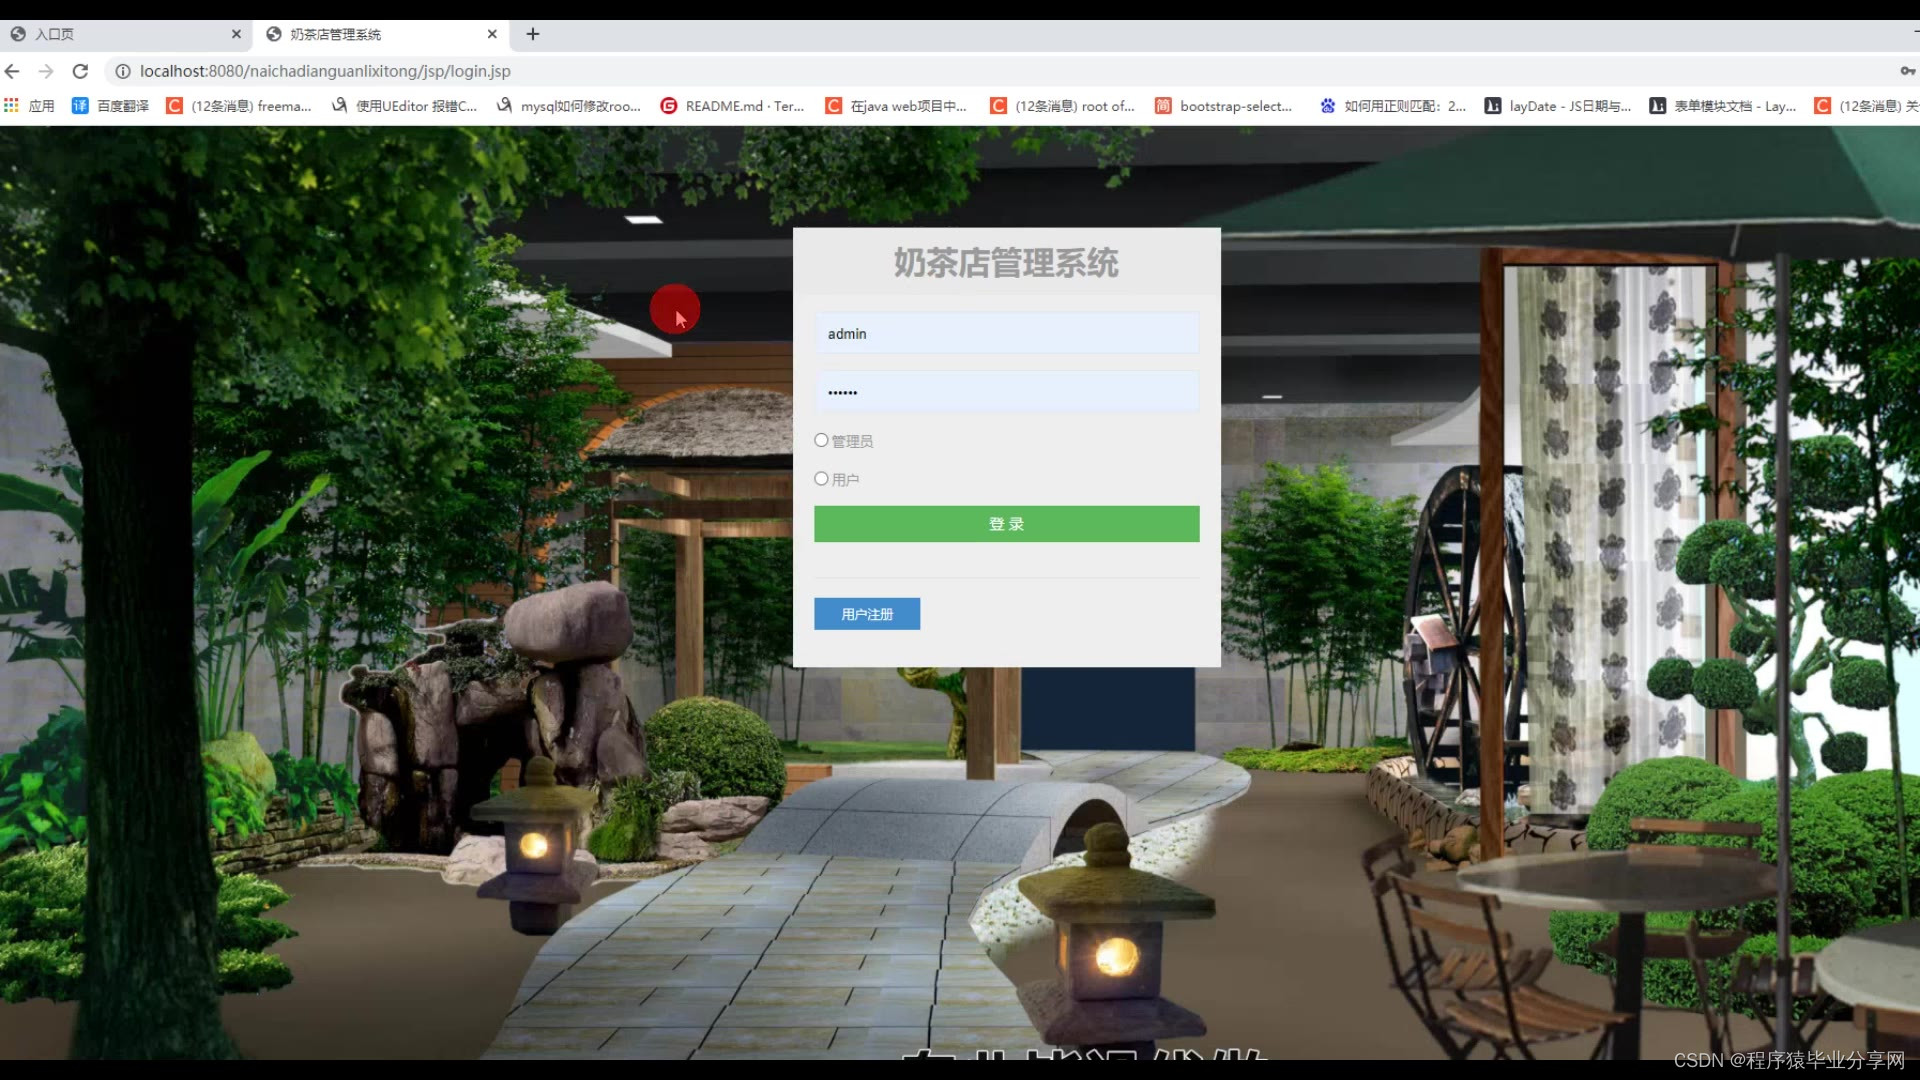This screenshot has width=1920, height=1080.
Task: Open a new tab with the plus icon
Action: 533,34
